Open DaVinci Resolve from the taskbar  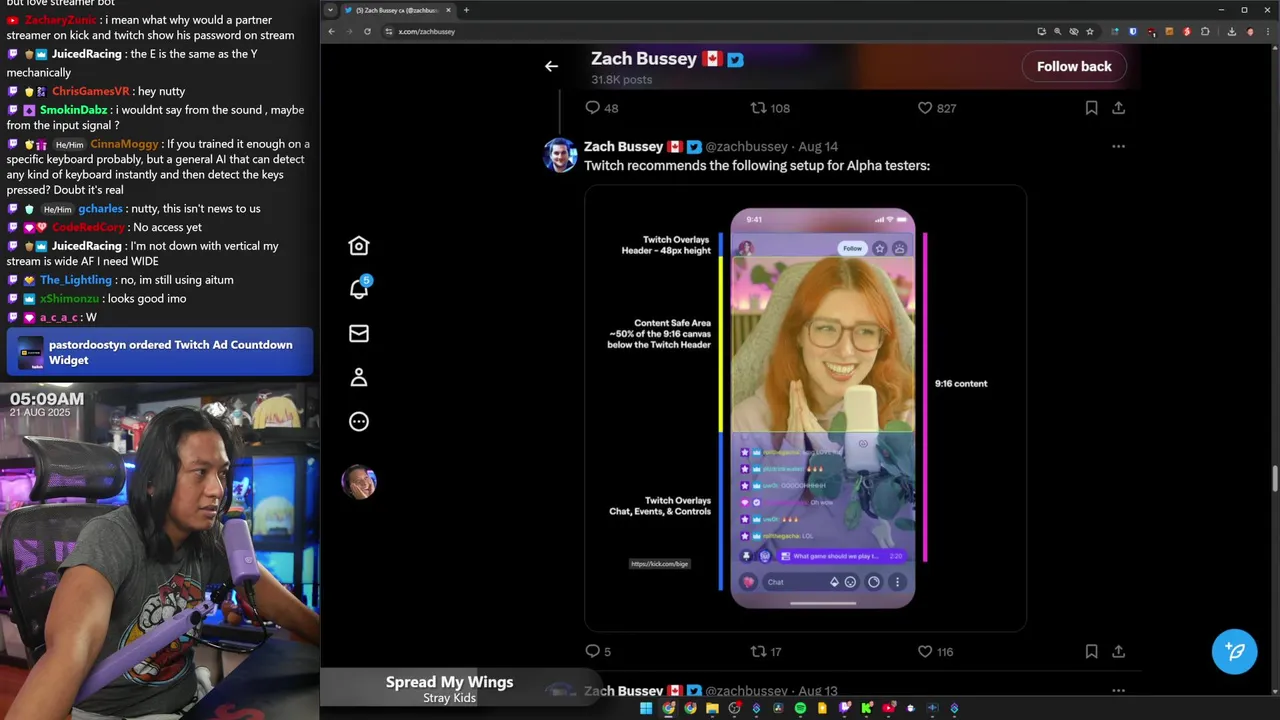(x=778, y=708)
